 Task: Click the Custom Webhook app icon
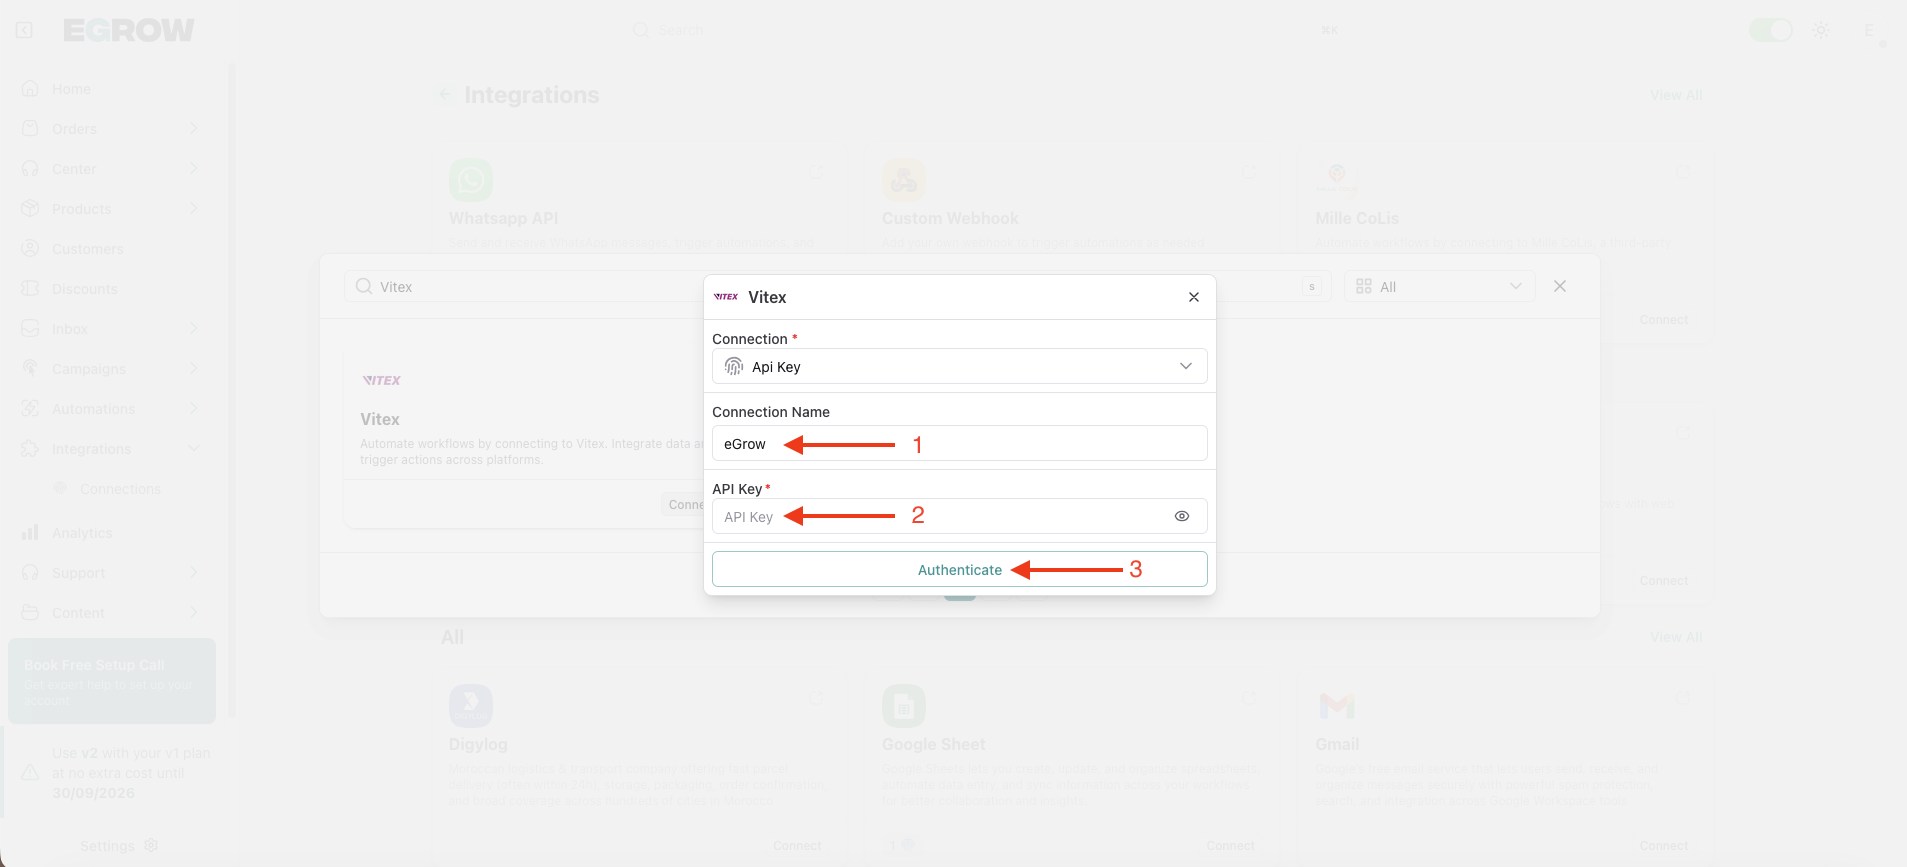click(904, 180)
